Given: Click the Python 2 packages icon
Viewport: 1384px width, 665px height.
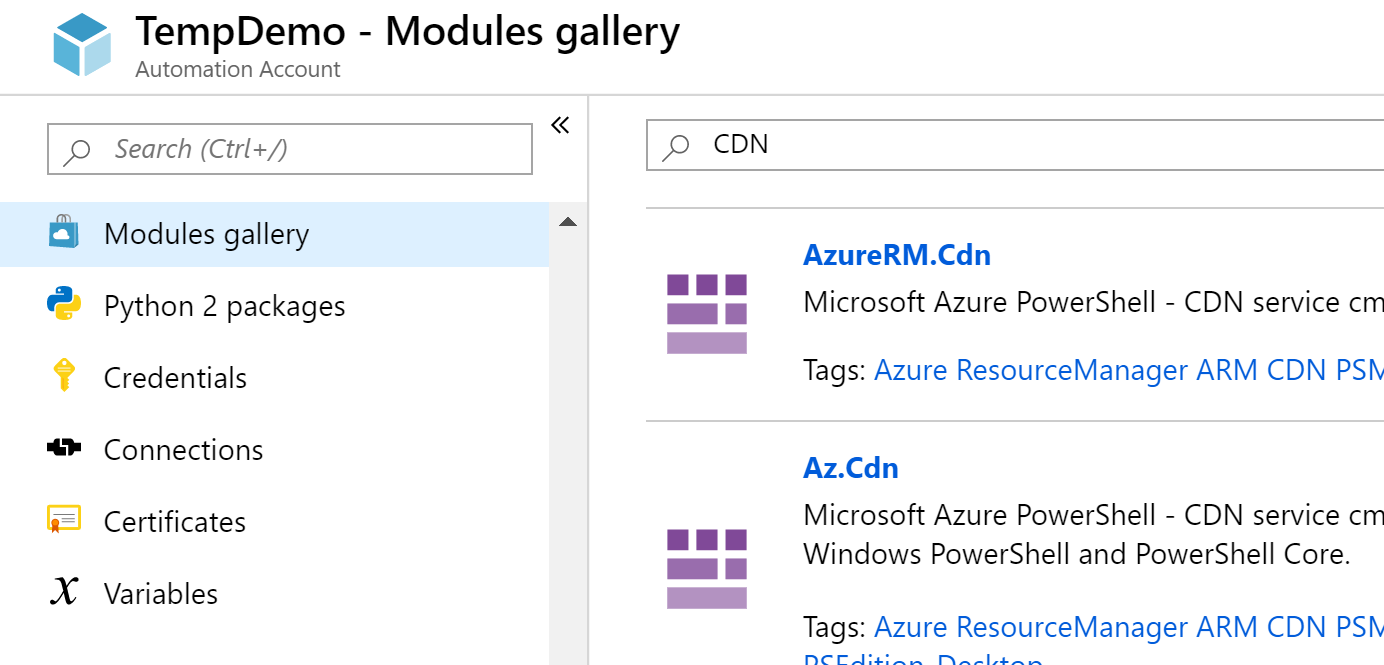Looking at the screenshot, I should point(63,304).
